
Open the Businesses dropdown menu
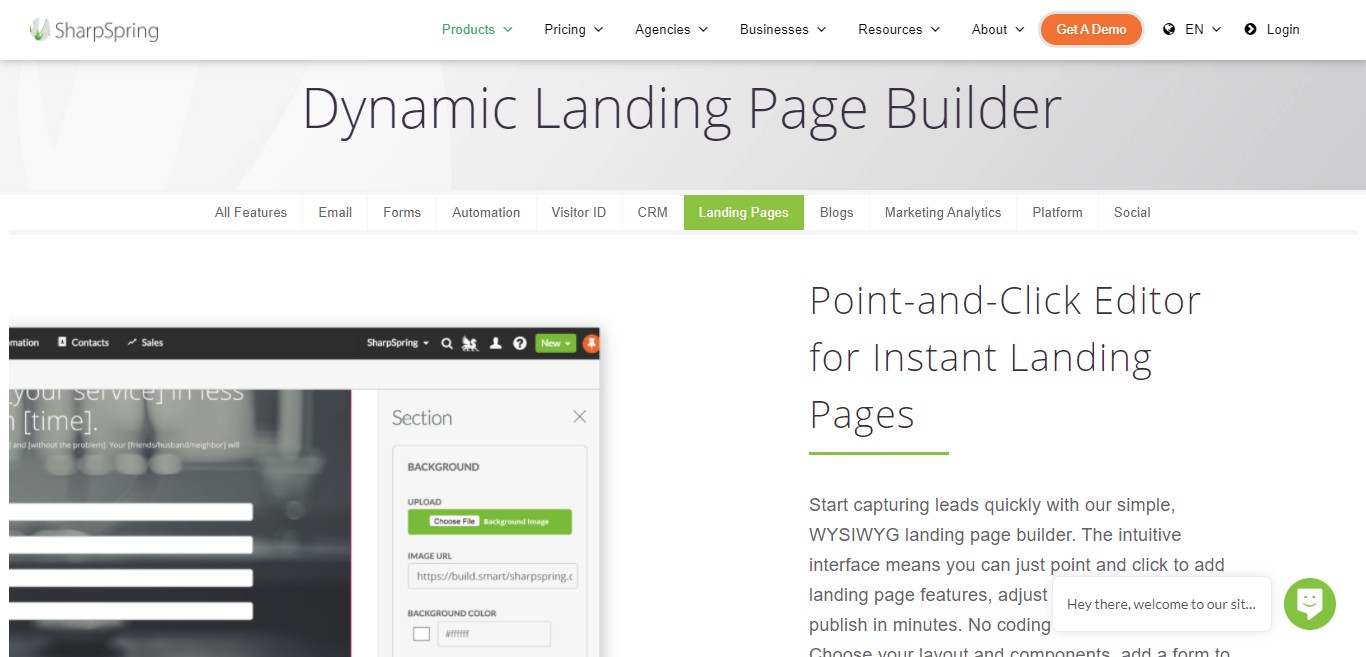tap(783, 30)
